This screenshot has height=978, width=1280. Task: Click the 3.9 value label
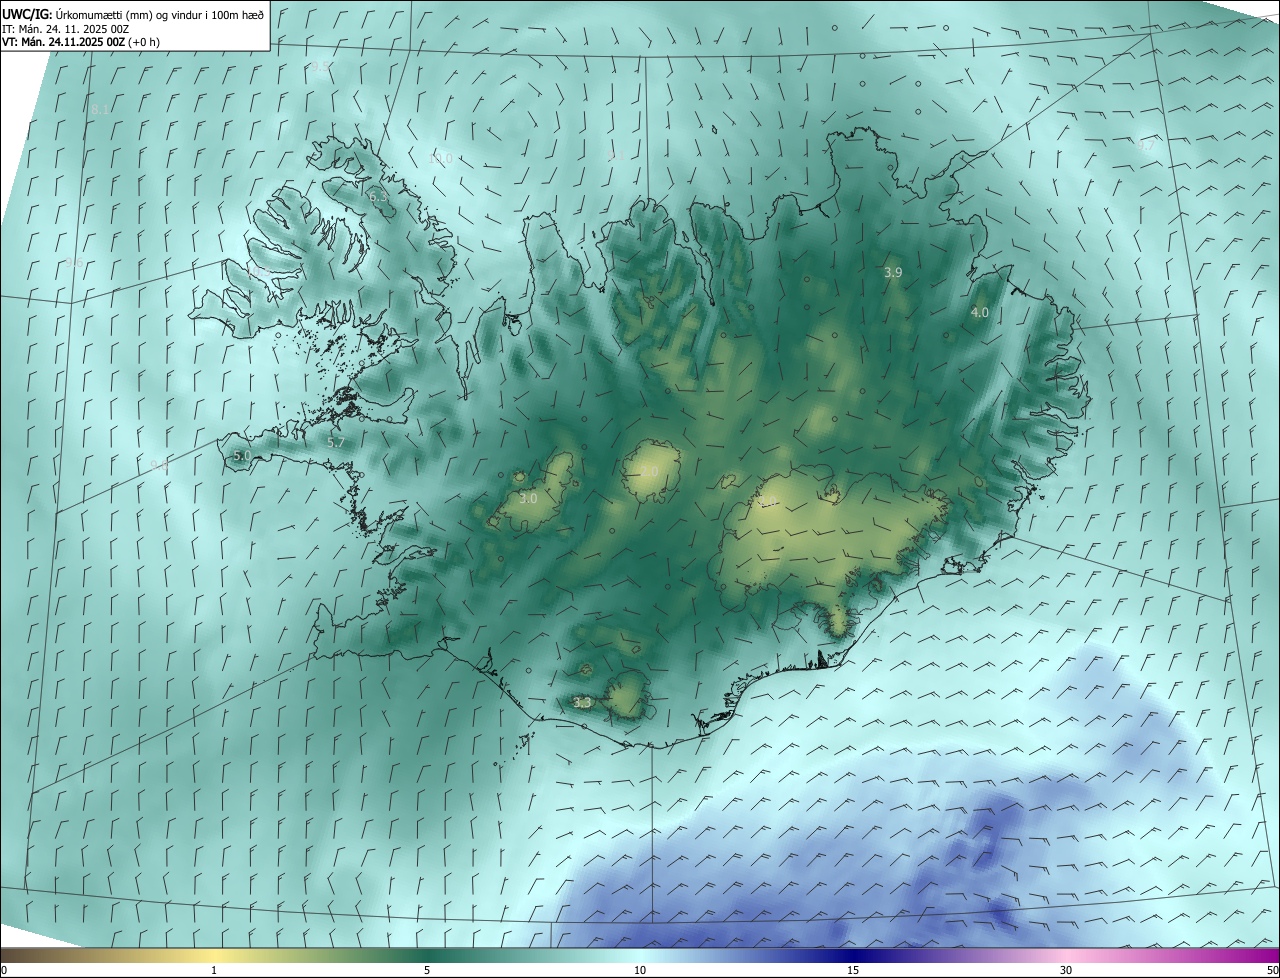[x=894, y=272]
